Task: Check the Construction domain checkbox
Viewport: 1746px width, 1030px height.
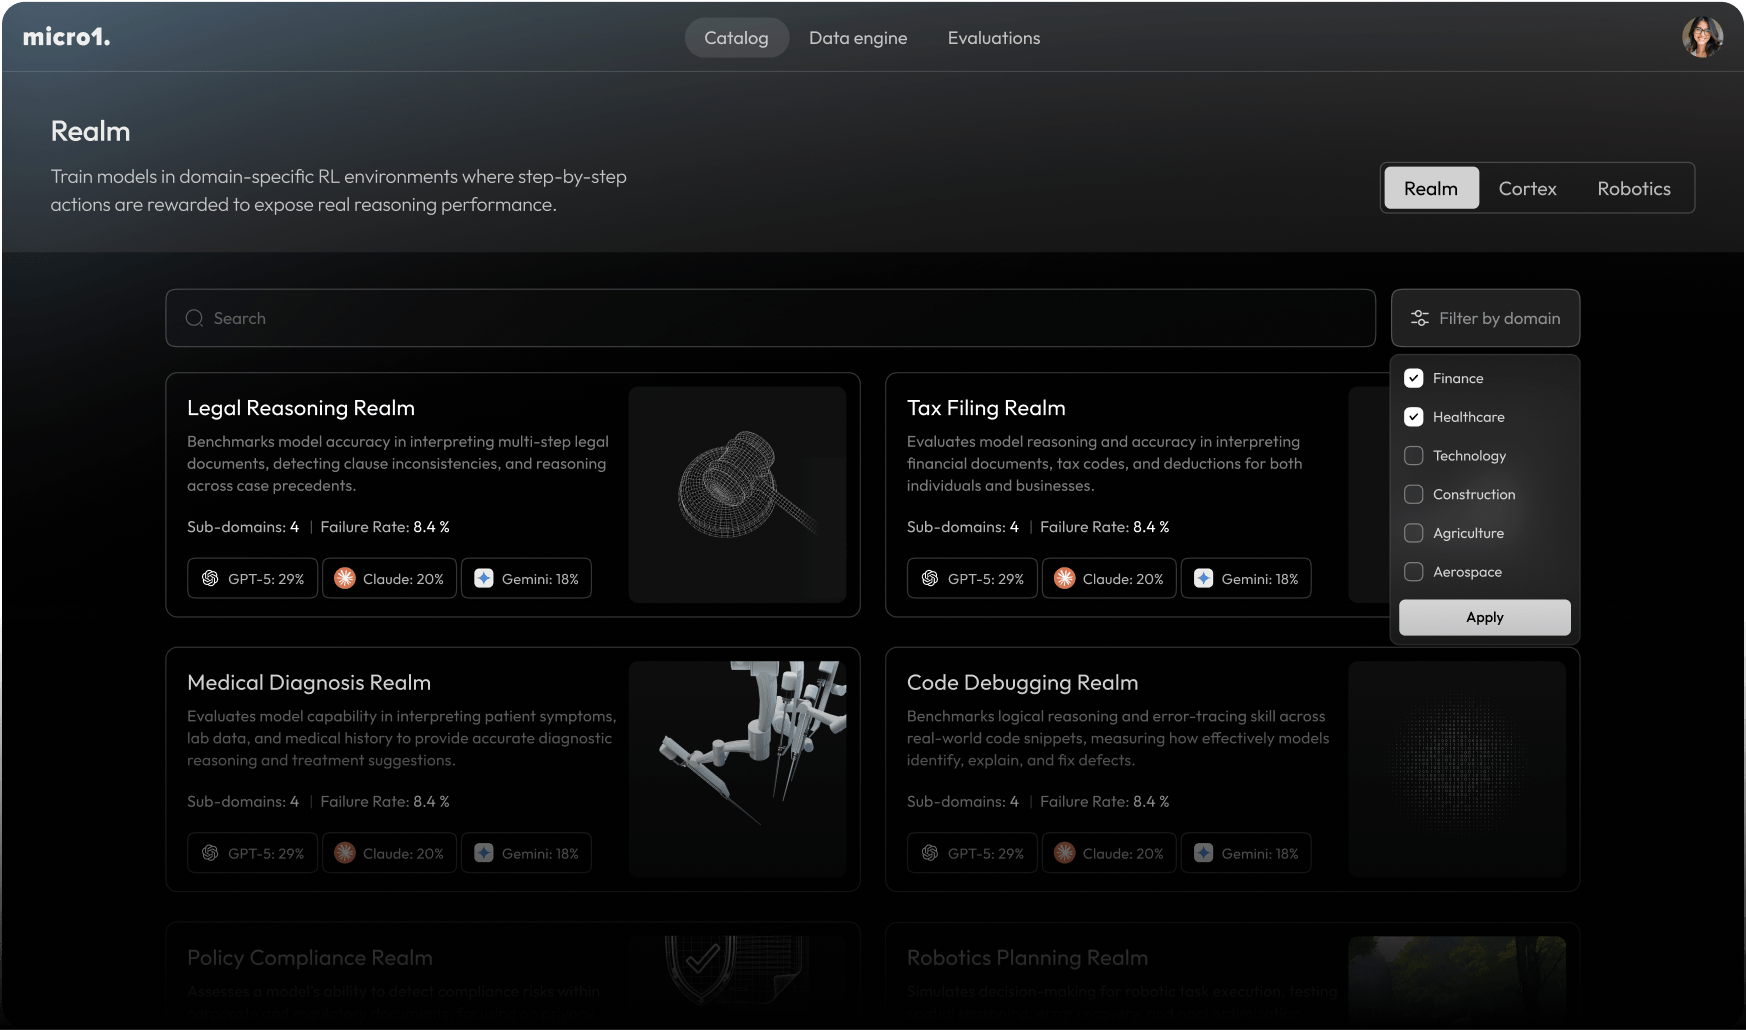Action: [1414, 494]
